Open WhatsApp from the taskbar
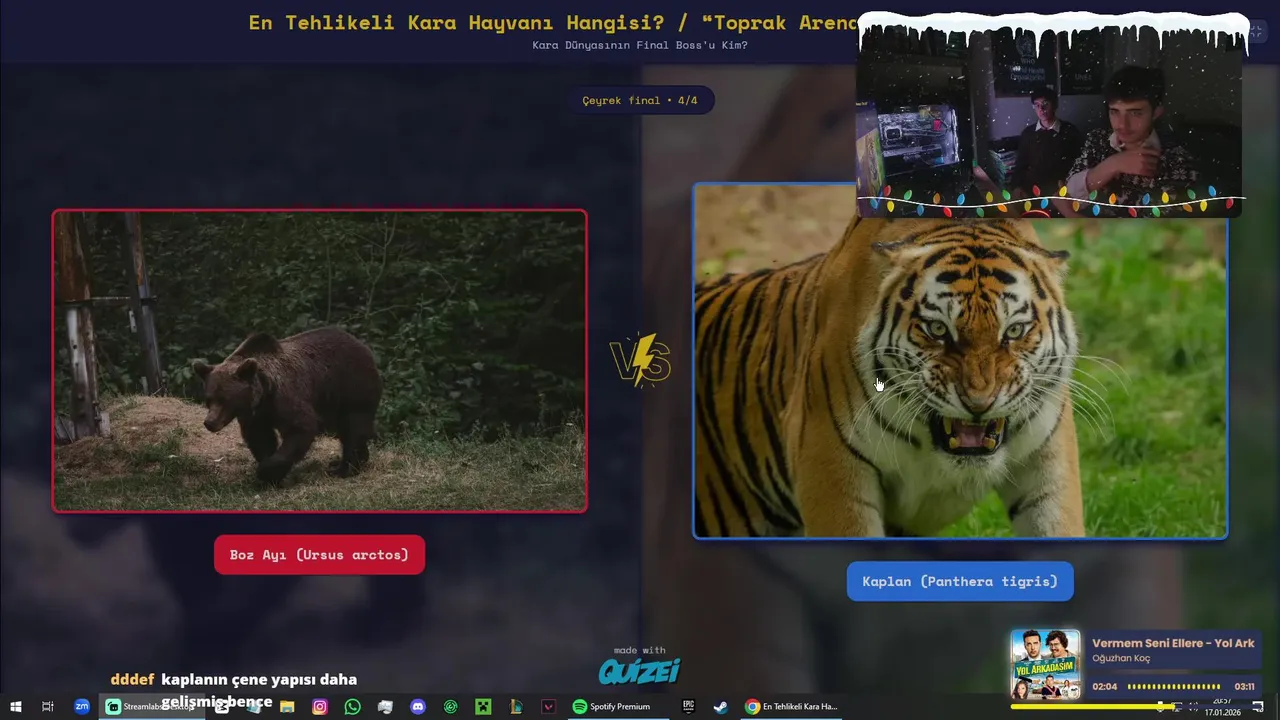The image size is (1280, 720). (x=352, y=707)
